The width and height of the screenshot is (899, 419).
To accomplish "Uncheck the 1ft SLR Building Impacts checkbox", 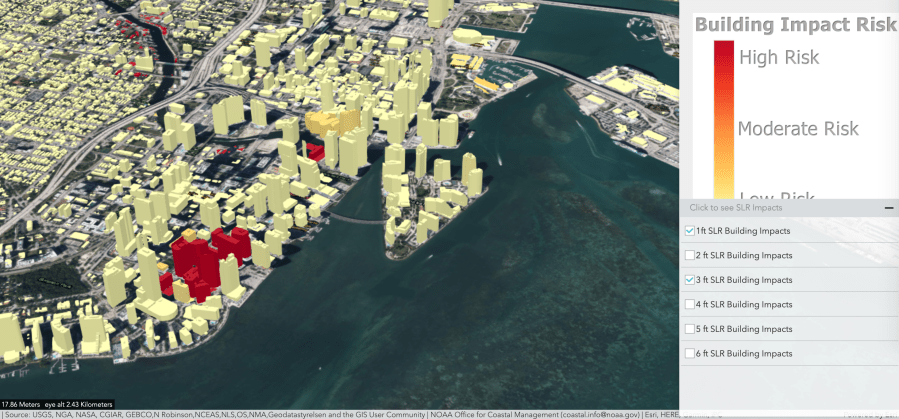I will 690,231.
